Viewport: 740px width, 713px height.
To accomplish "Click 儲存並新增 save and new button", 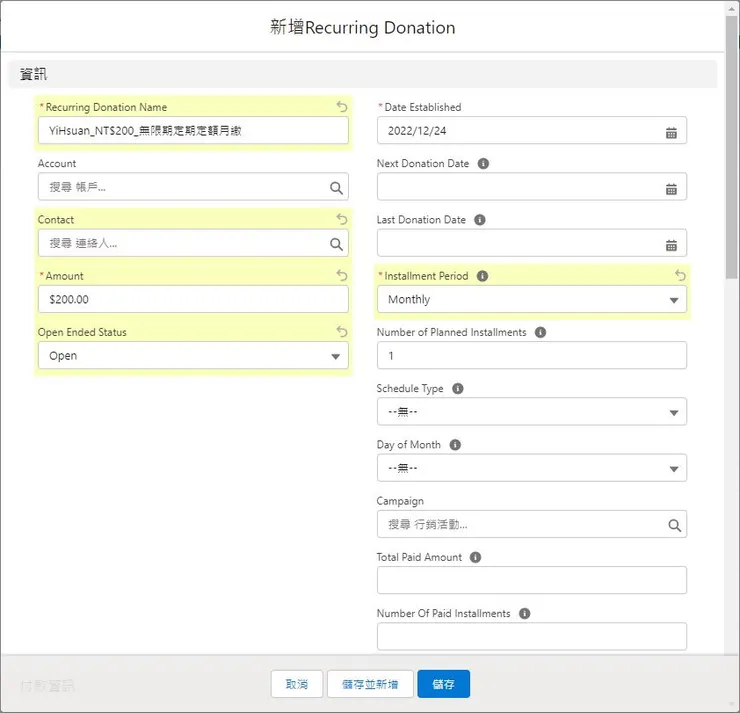I will [370, 684].
